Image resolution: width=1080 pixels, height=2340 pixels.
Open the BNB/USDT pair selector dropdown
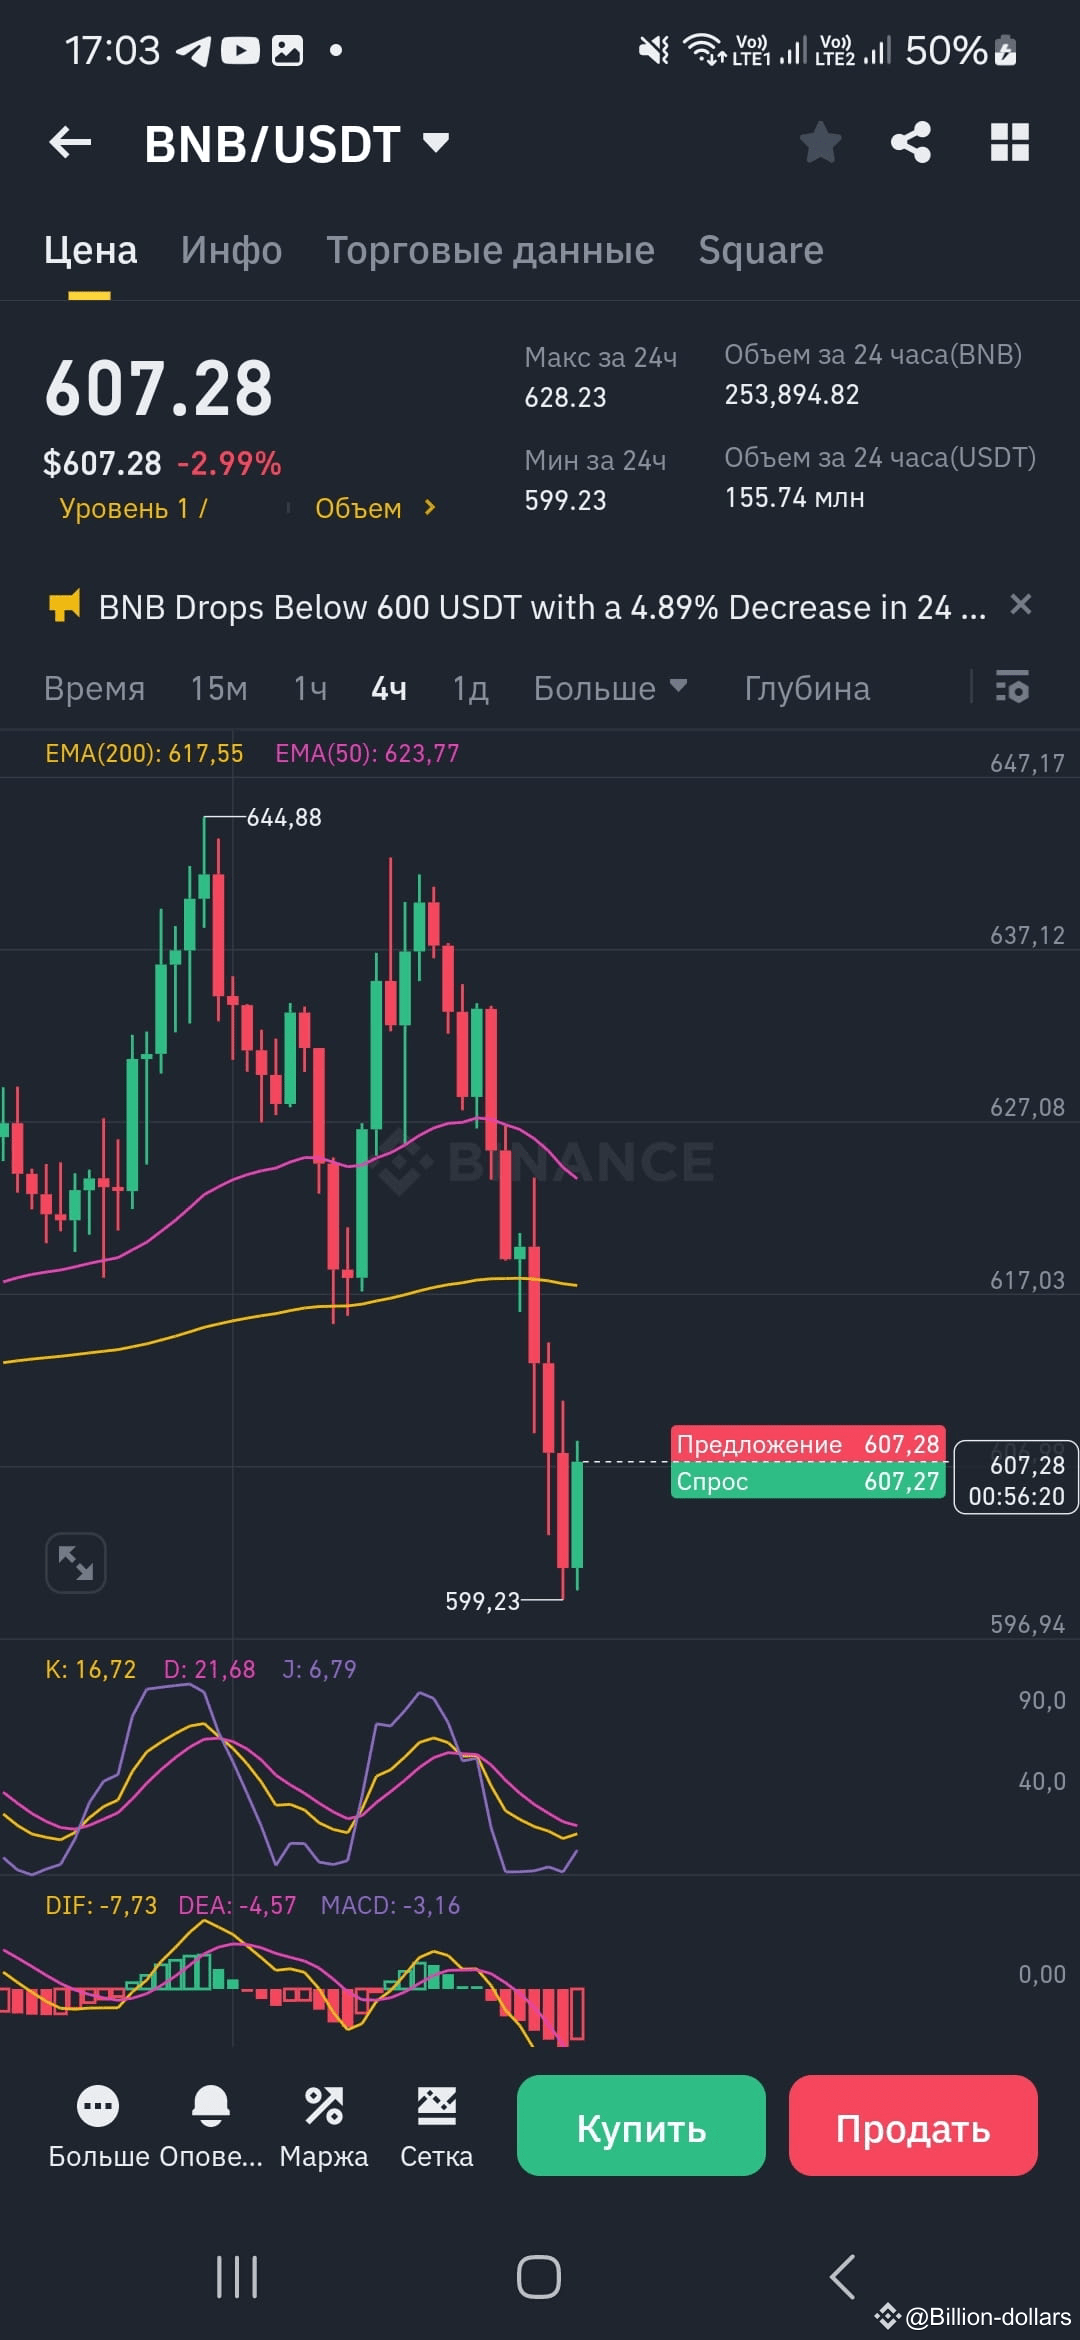(x=435, y=142)
